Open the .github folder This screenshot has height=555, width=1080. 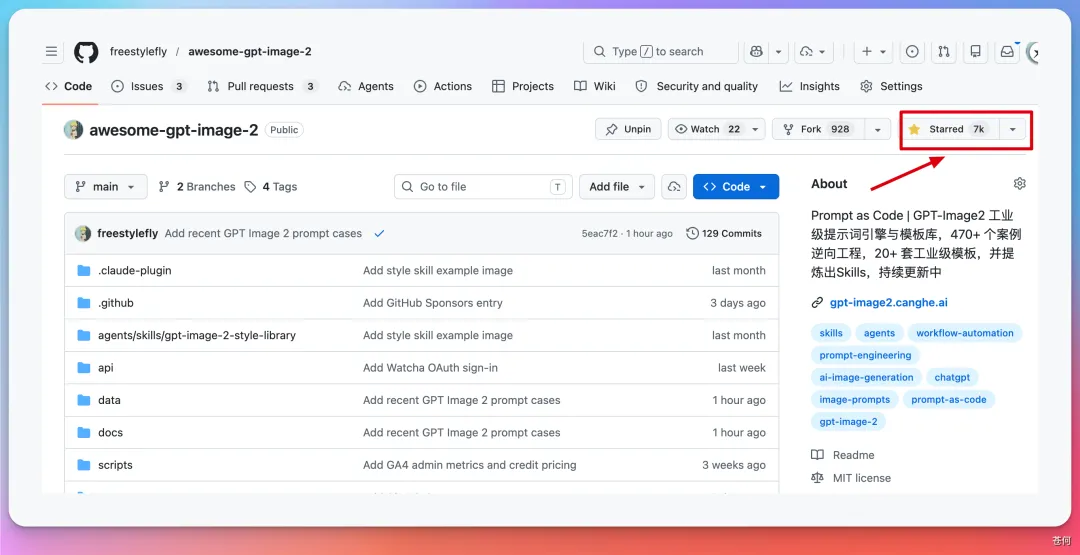pos(116,303)
